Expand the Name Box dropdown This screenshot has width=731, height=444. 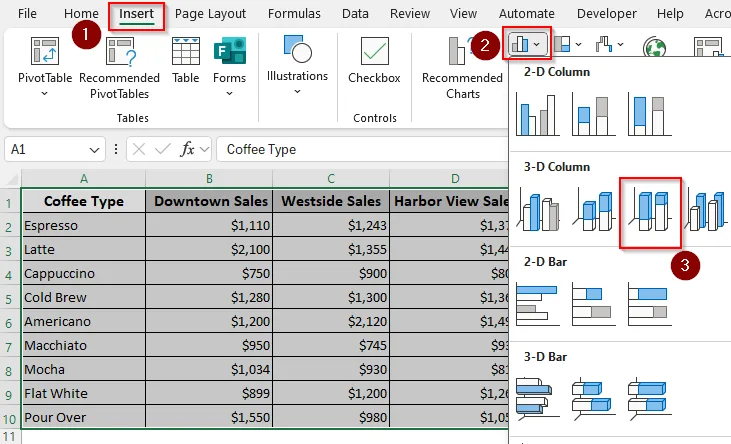pos(94,150)
